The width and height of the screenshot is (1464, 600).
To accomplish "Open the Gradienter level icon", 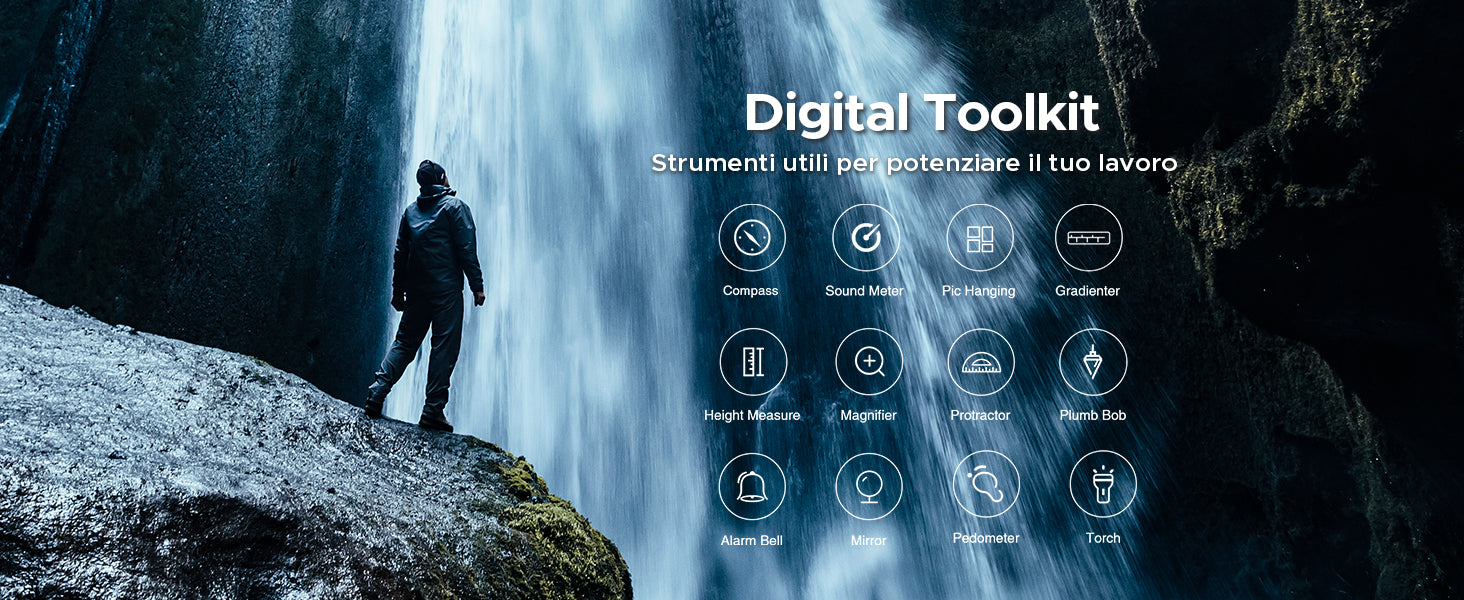I will tap(1088, 238).
